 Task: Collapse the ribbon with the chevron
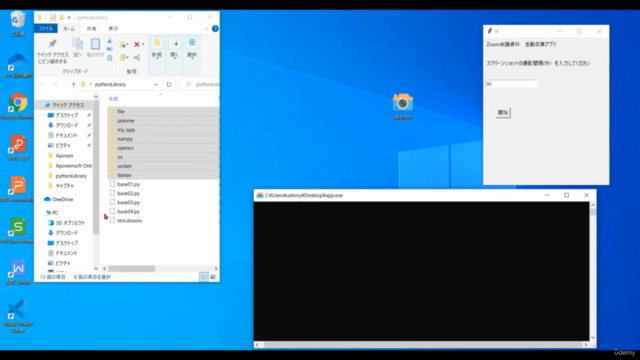[207, 29]
